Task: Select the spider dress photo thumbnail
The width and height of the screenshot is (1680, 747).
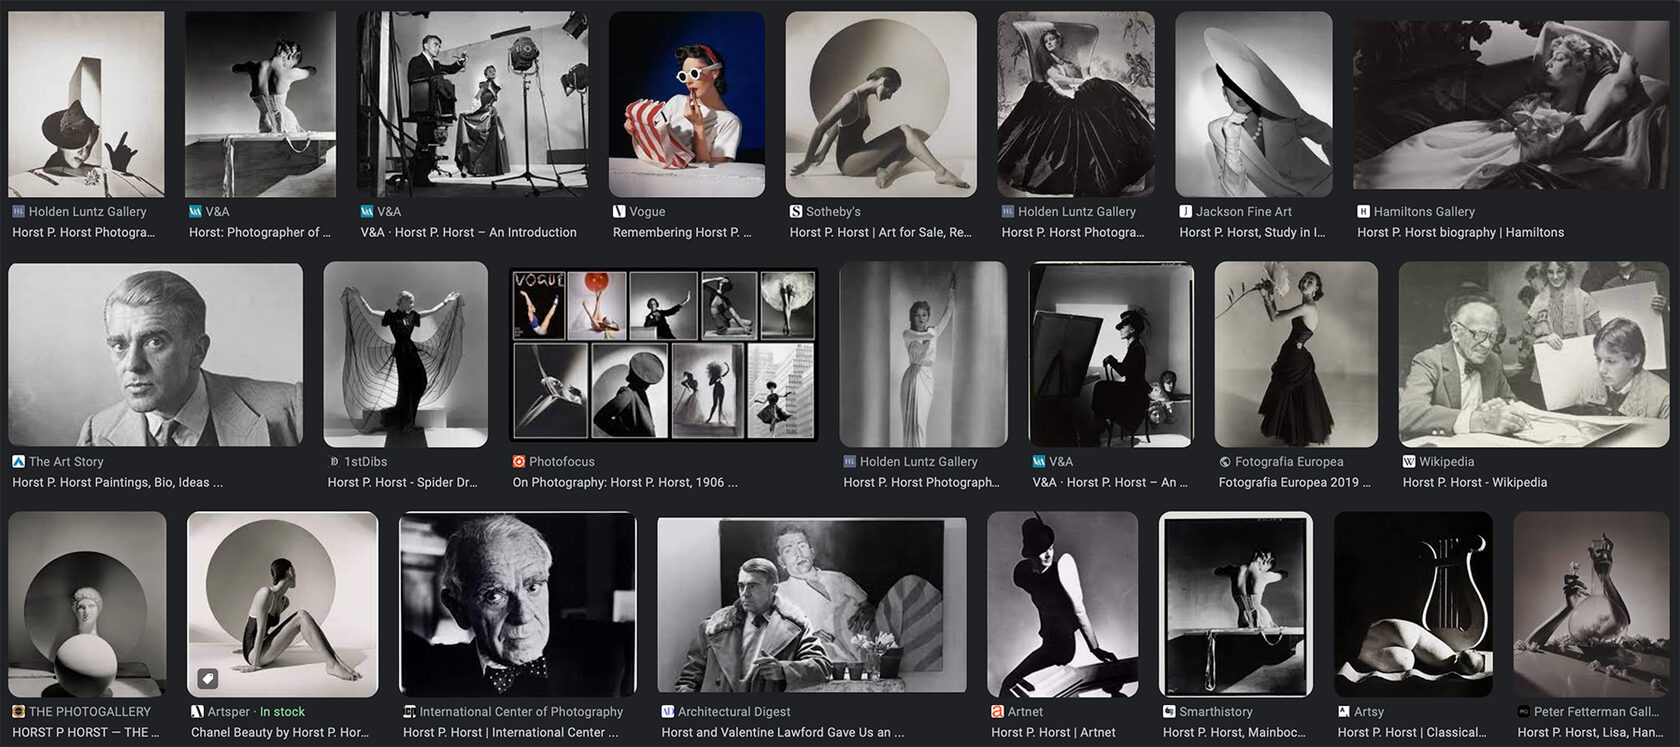Action: click(x=406, y=354)
